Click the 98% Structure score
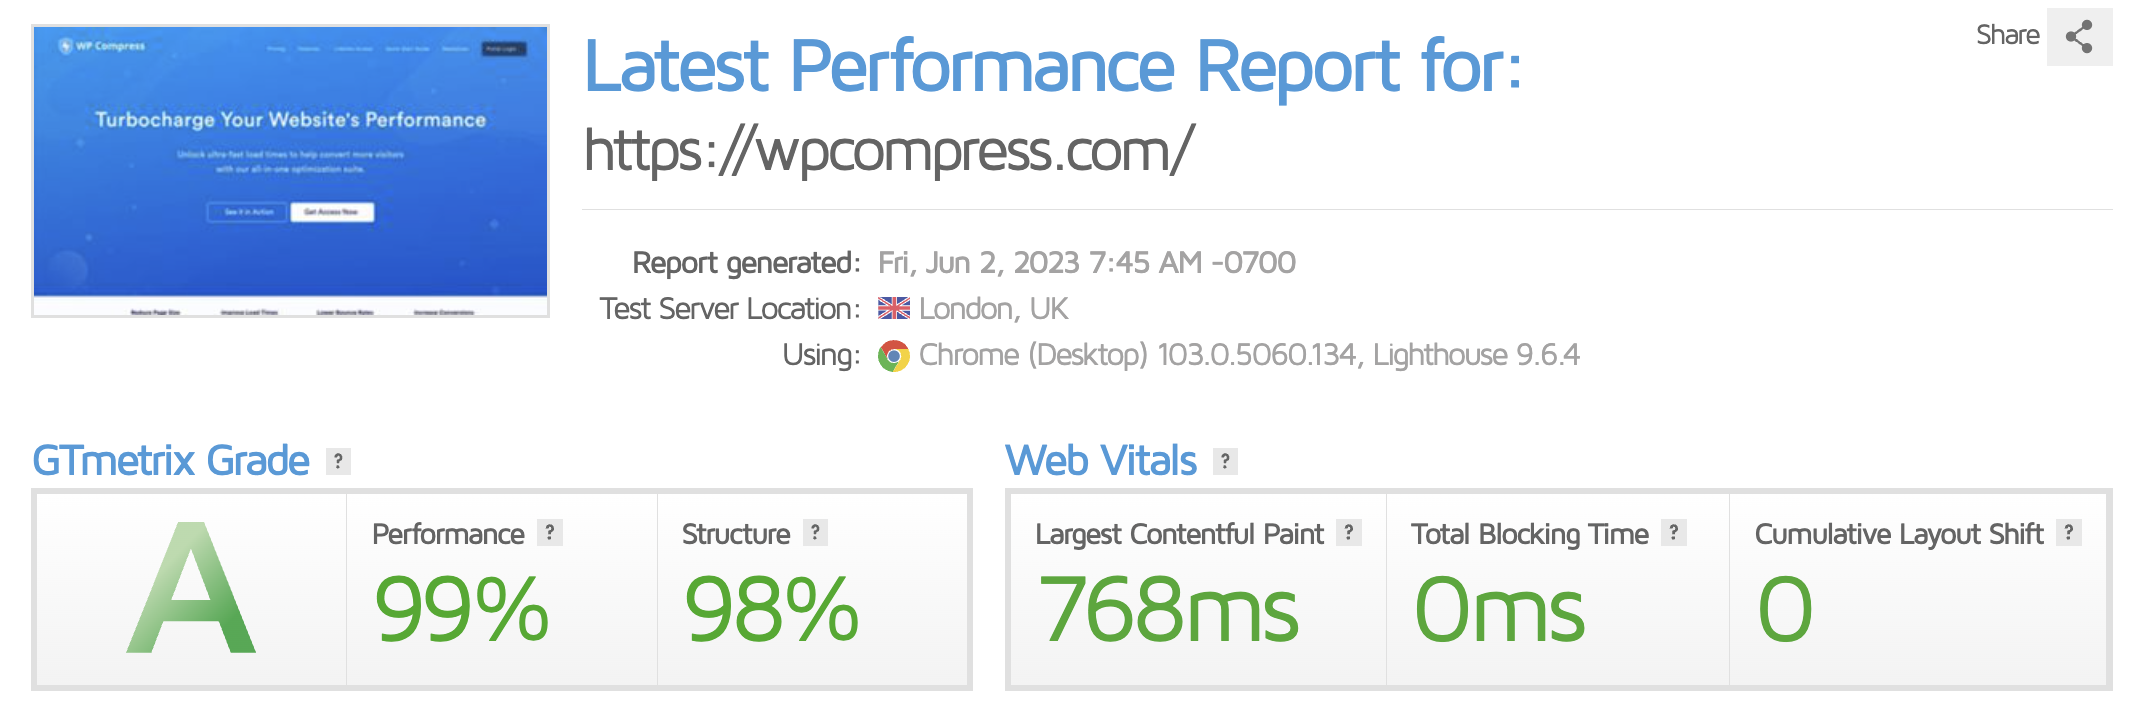Image resolution: width=2136 pixels, height=714 pixels. point(771,609)
